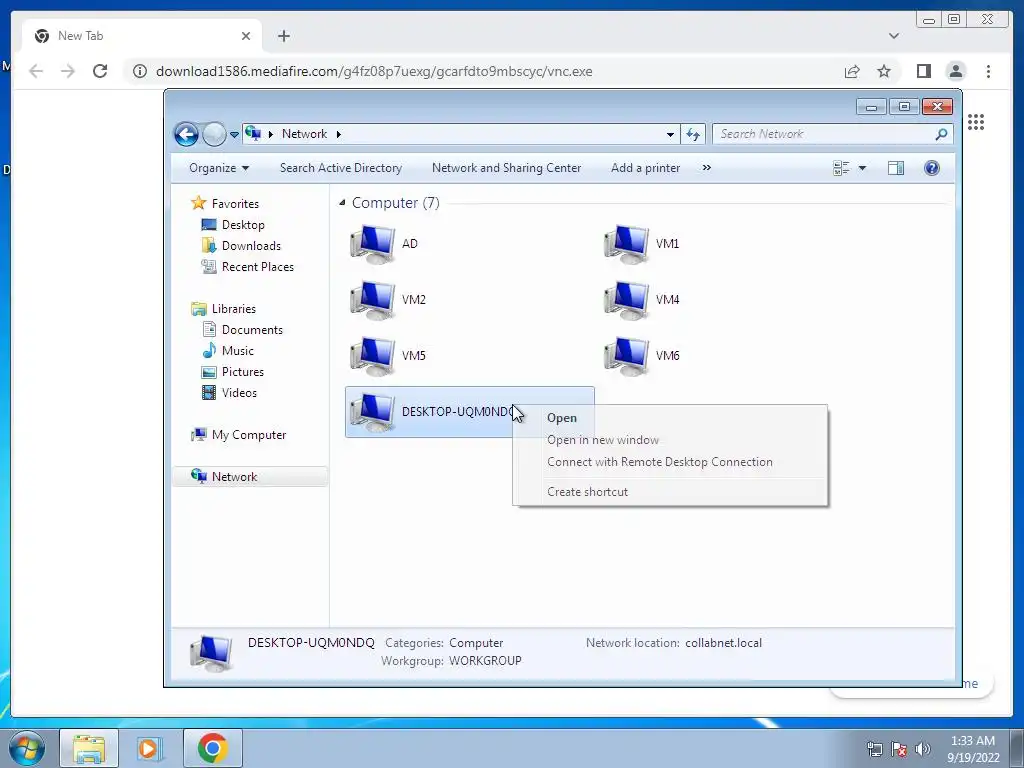The image size is (1024, 768).
Task: Open Explorer help question mark icon
Action: (932, 168)
